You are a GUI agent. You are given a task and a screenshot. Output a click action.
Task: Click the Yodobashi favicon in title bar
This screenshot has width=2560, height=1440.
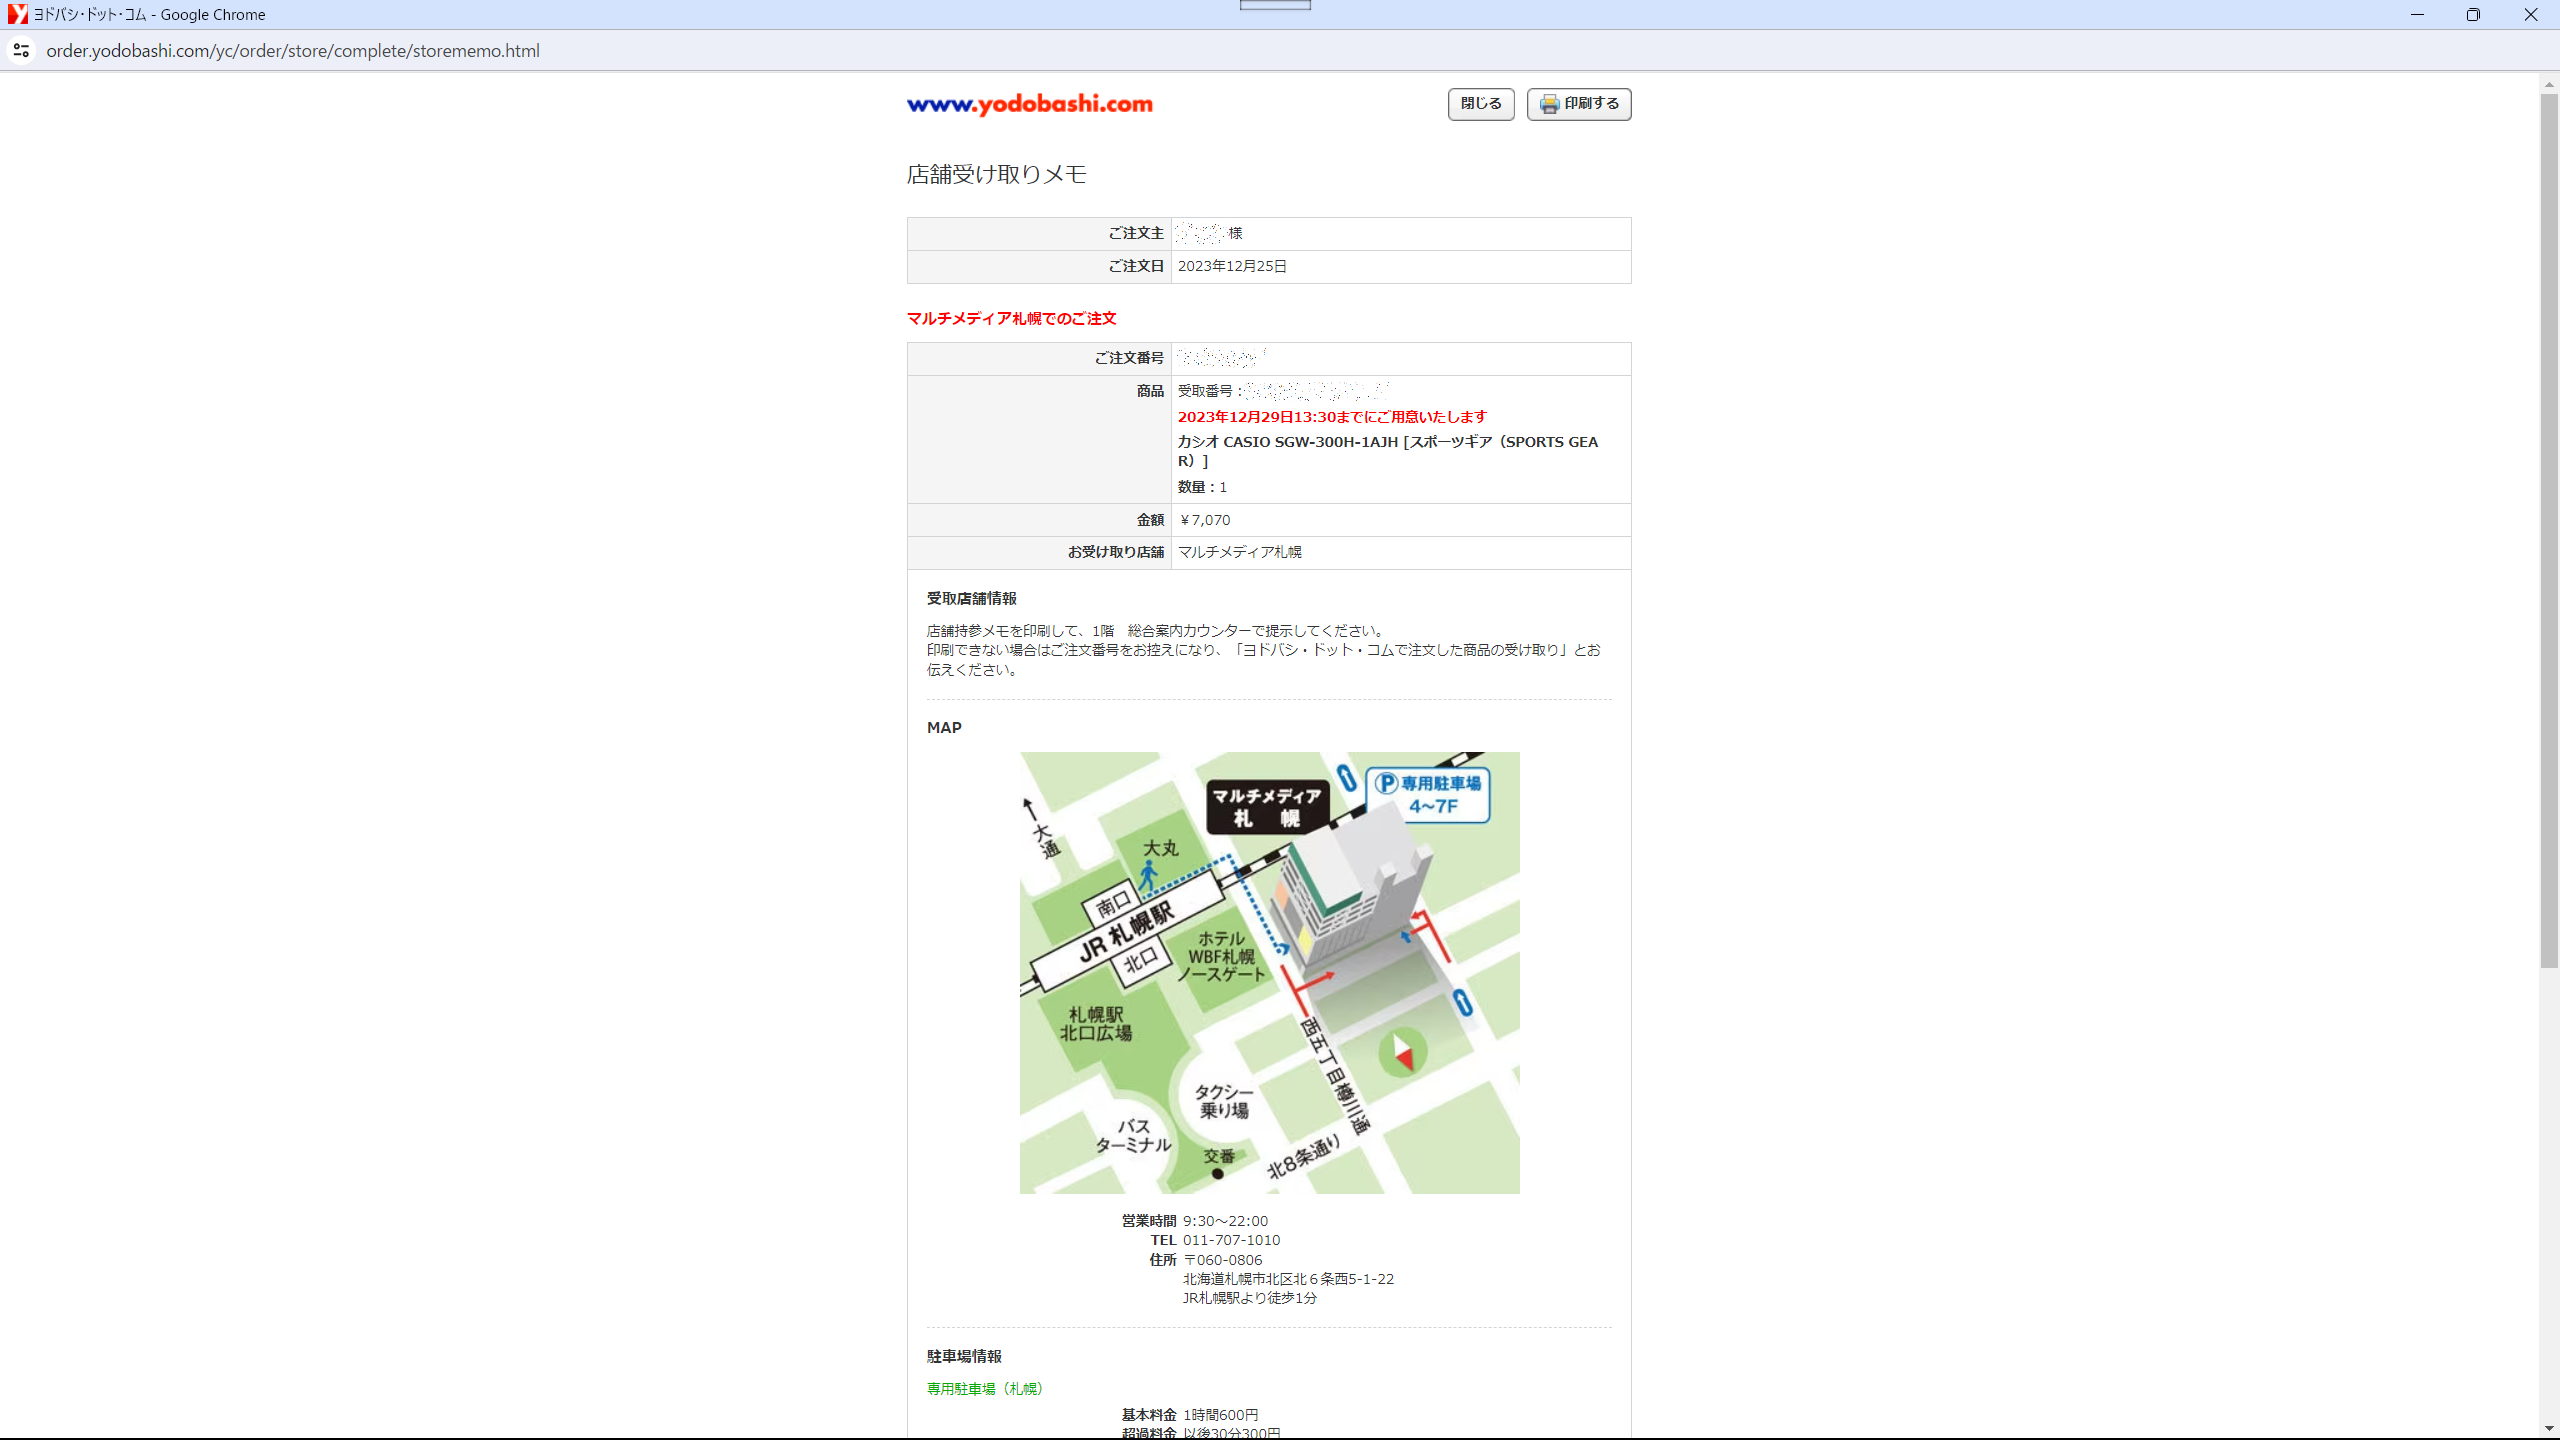click(17, 14)
